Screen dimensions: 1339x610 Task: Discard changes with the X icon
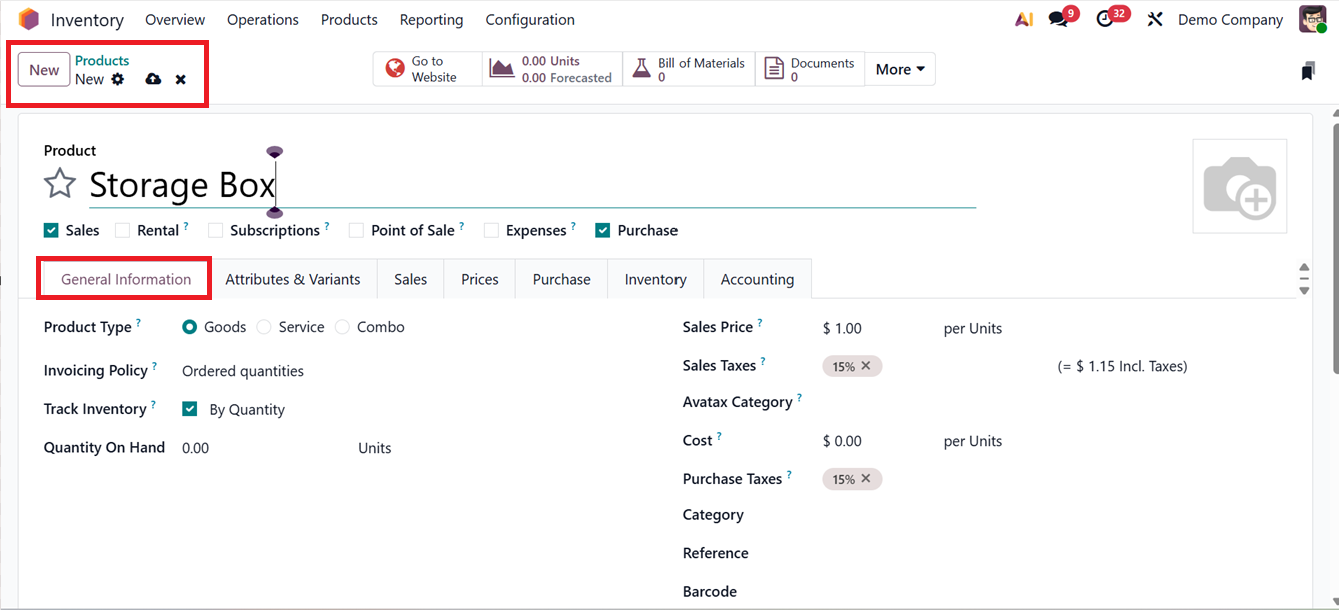(180, 79)
